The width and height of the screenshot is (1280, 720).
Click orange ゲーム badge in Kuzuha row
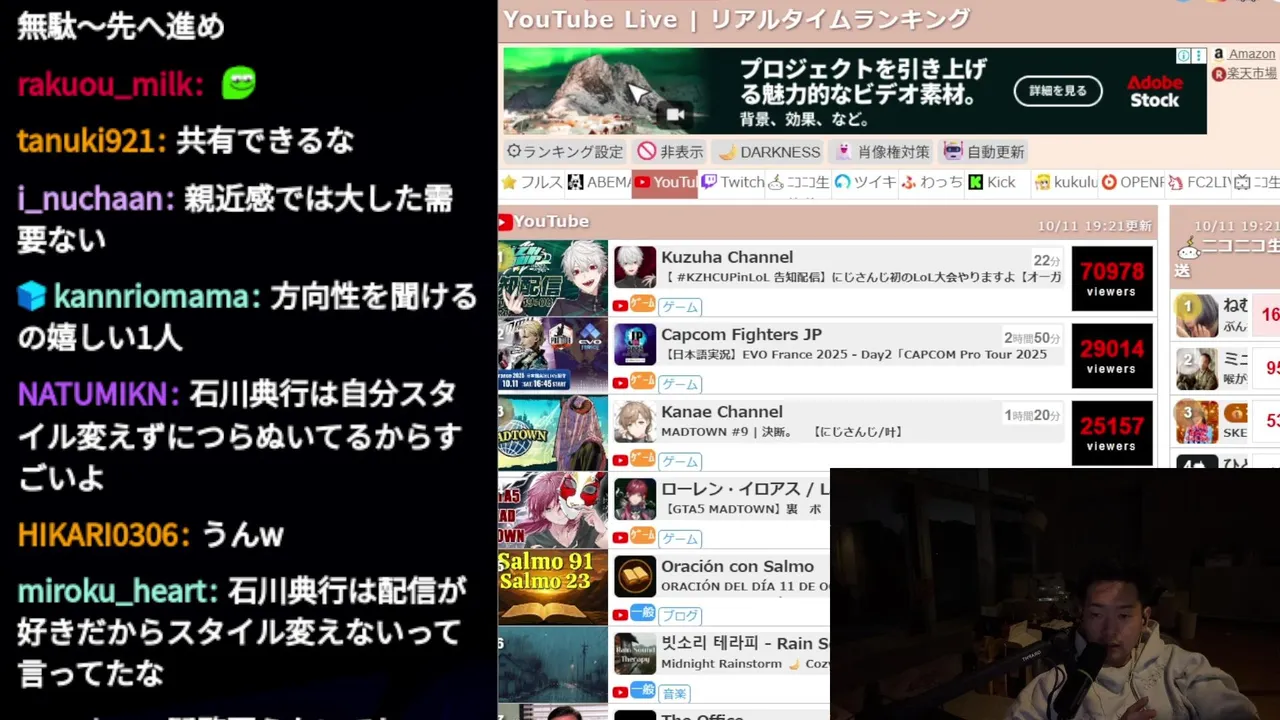642,304
